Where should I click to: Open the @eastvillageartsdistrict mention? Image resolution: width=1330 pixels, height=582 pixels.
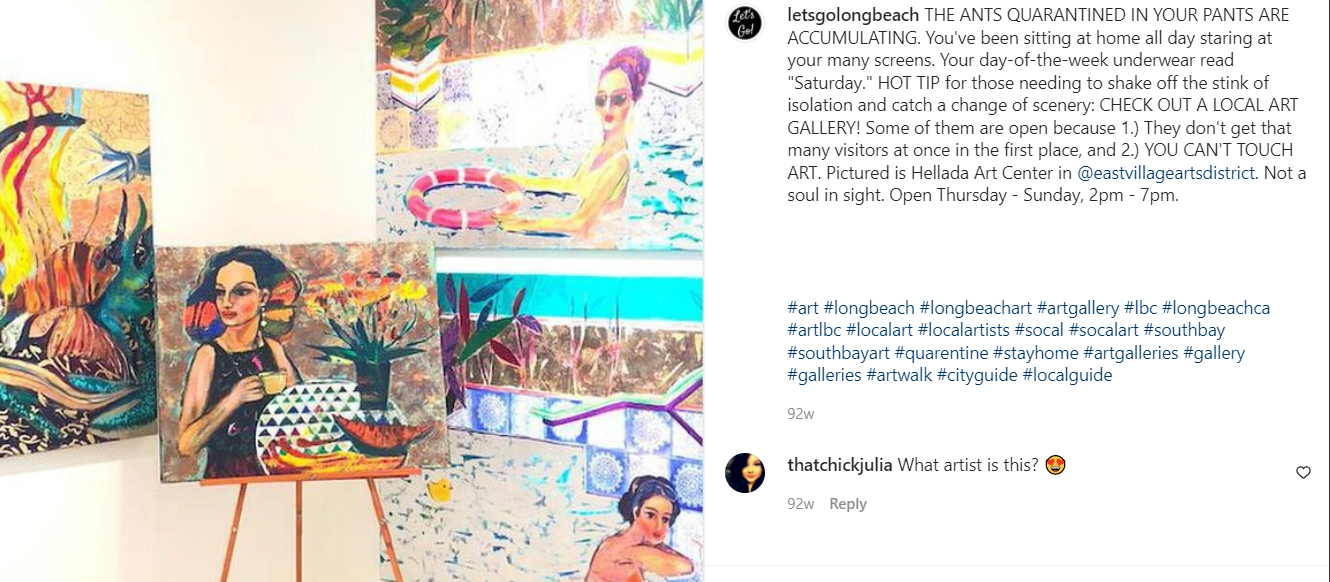click(1166, 173)
